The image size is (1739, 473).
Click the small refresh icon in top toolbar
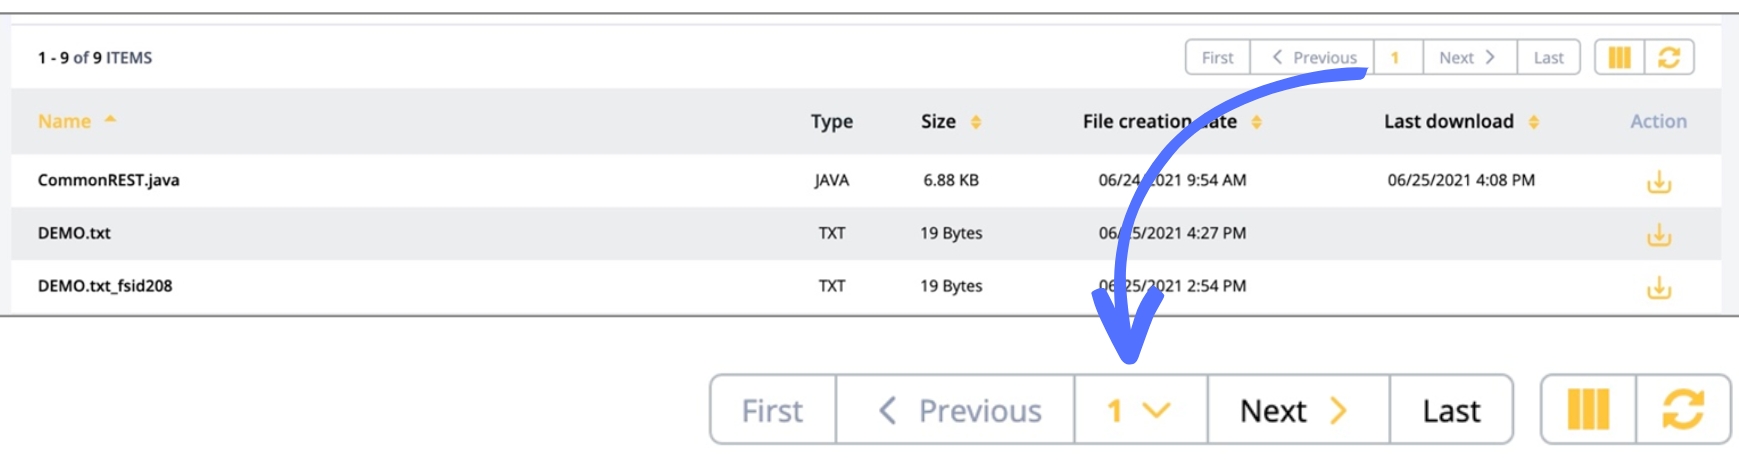tap(1669, 58)
